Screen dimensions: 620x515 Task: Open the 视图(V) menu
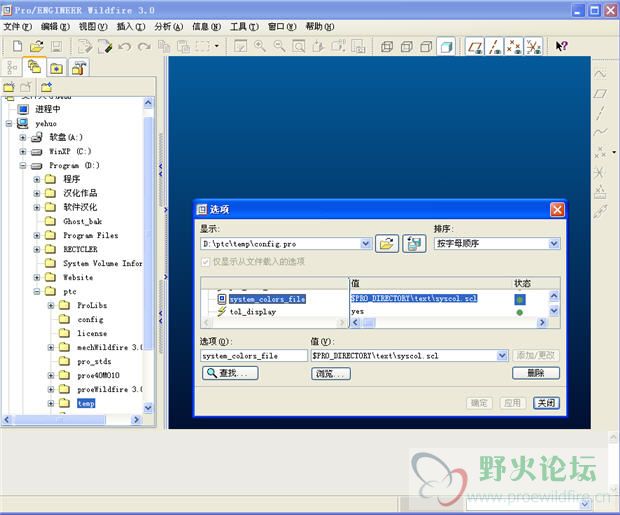[93, 27]
